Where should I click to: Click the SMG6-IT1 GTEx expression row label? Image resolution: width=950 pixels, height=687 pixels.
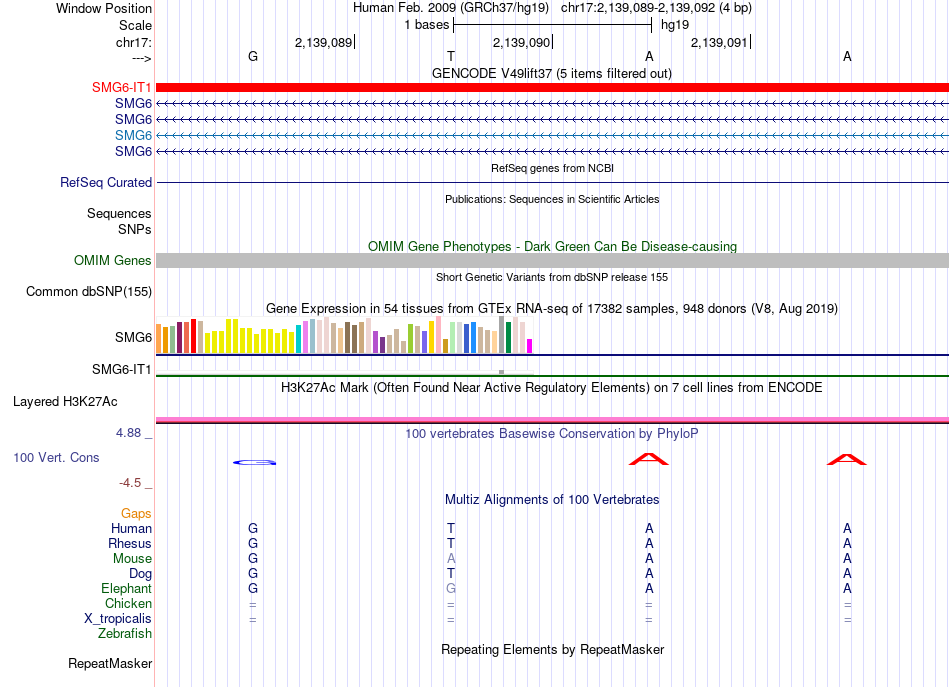point(121,369)
